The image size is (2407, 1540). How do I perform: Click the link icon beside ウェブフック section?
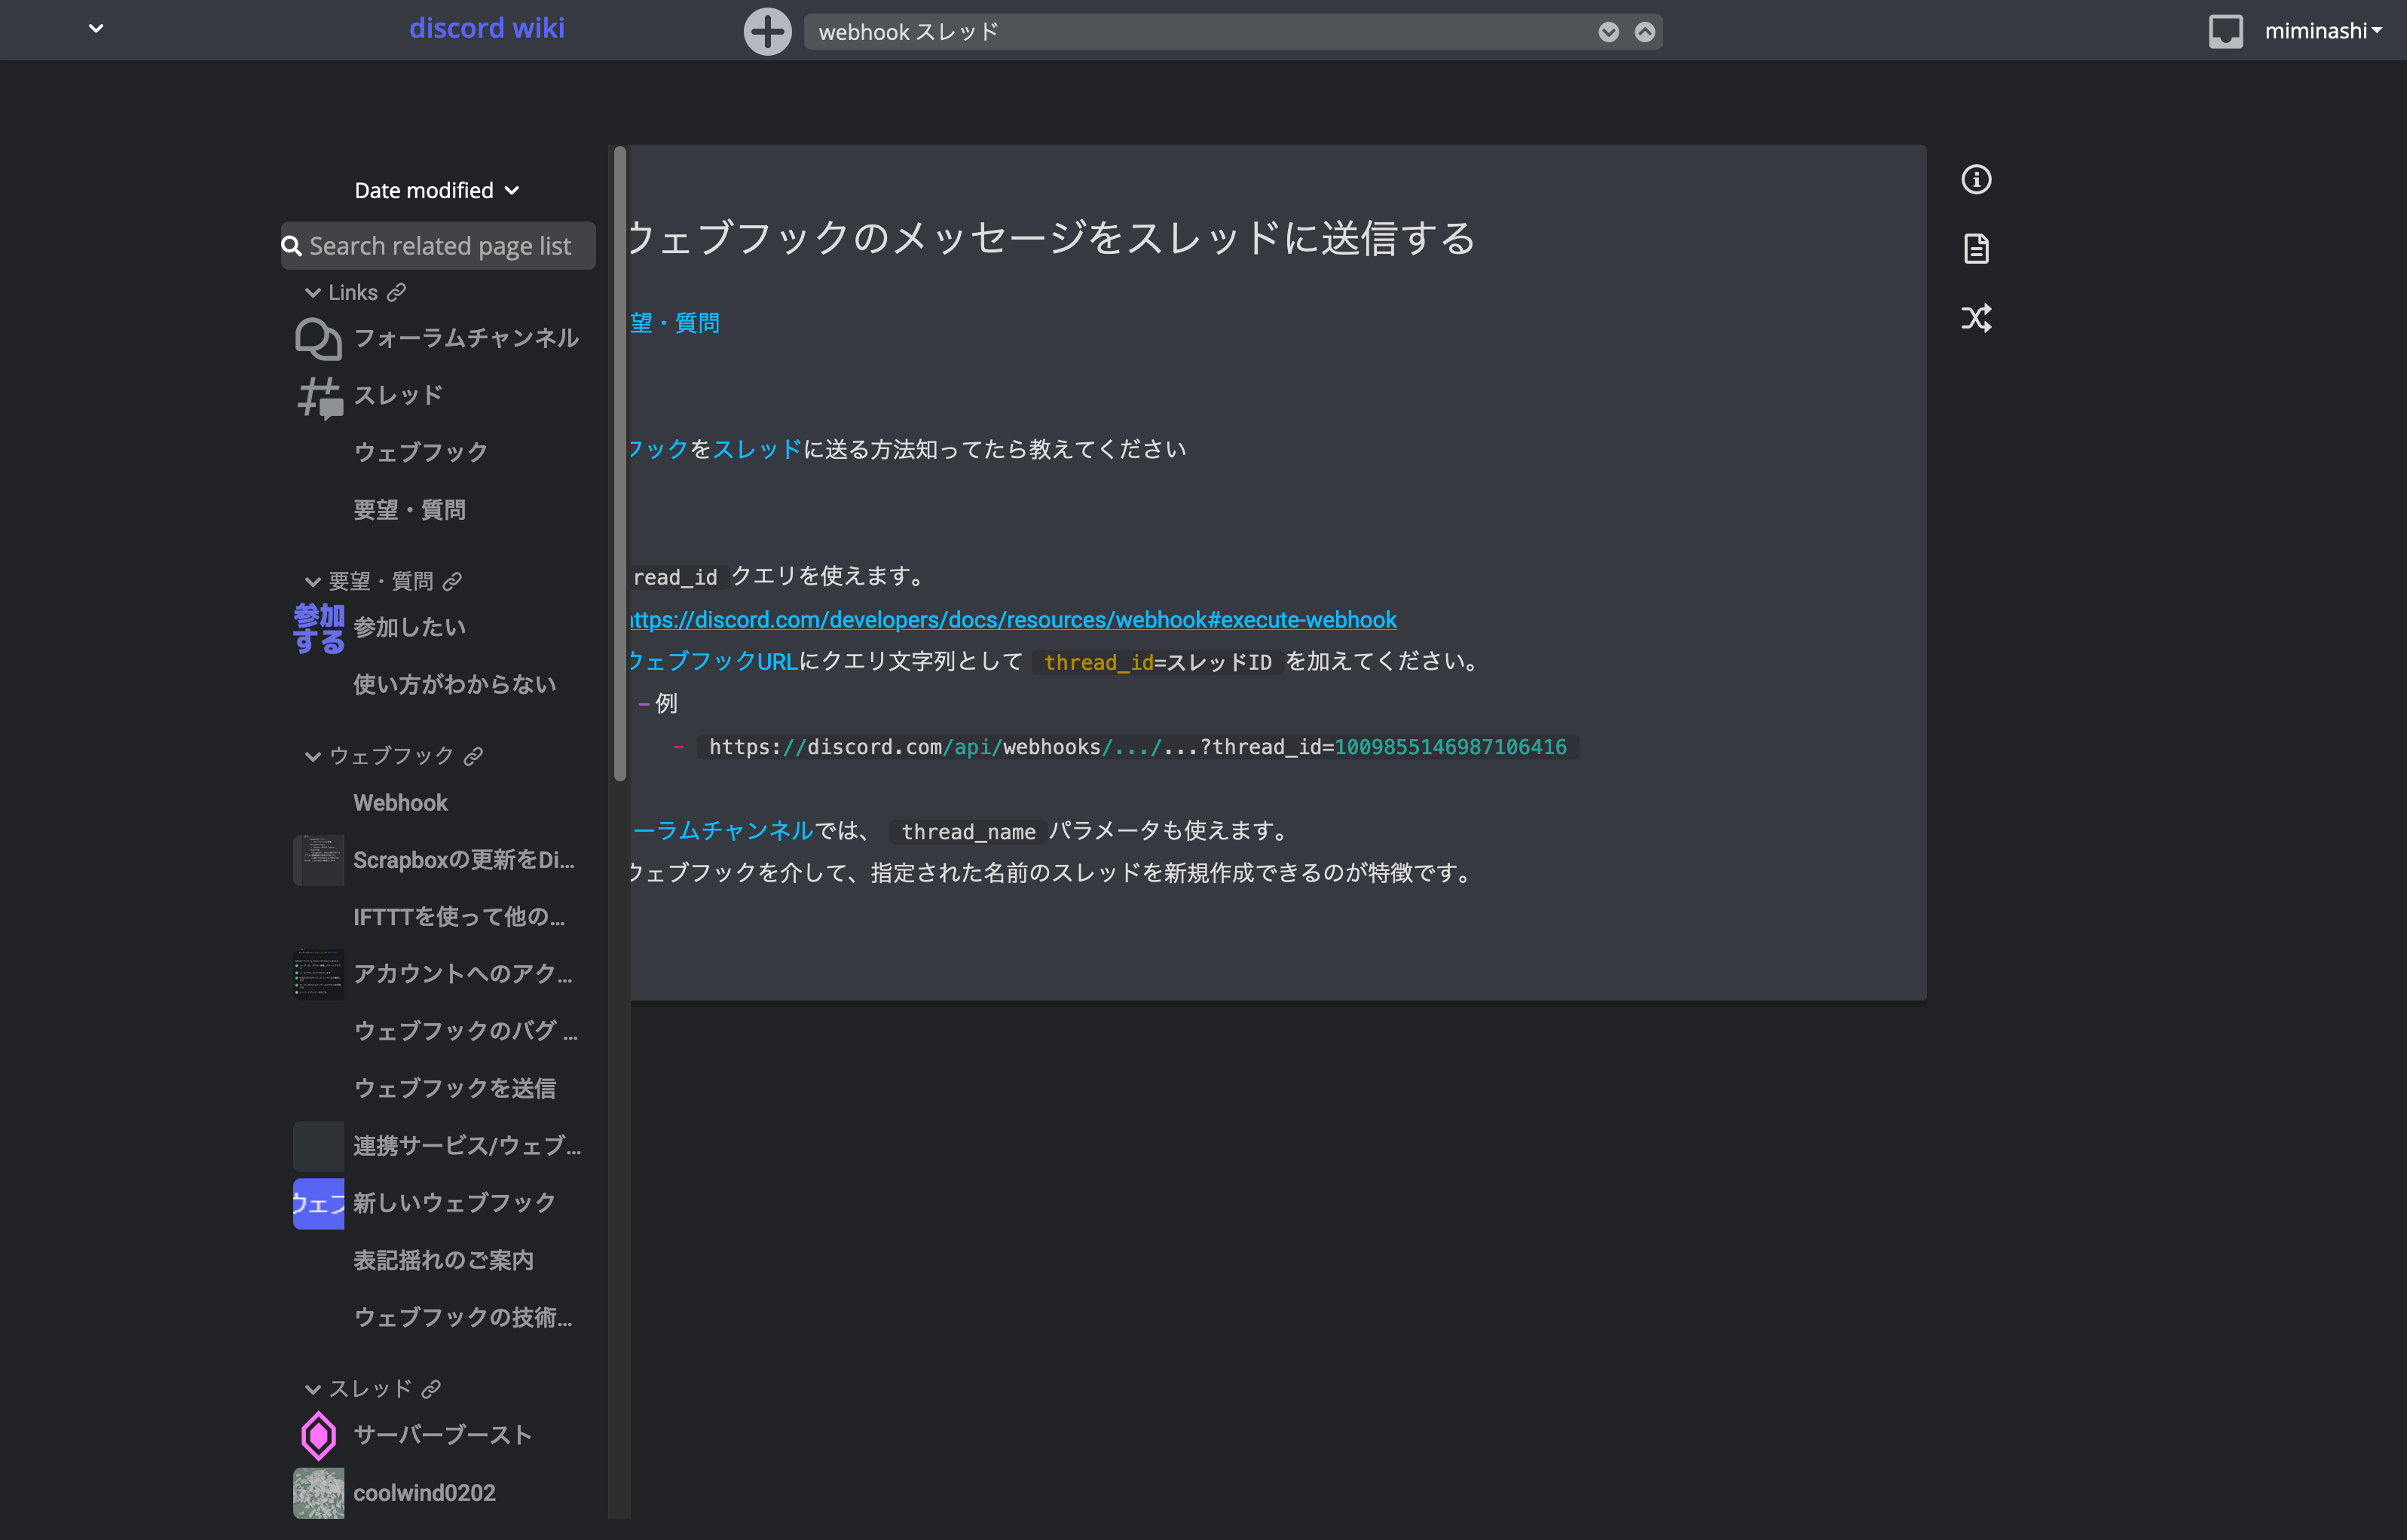point(474,756)
